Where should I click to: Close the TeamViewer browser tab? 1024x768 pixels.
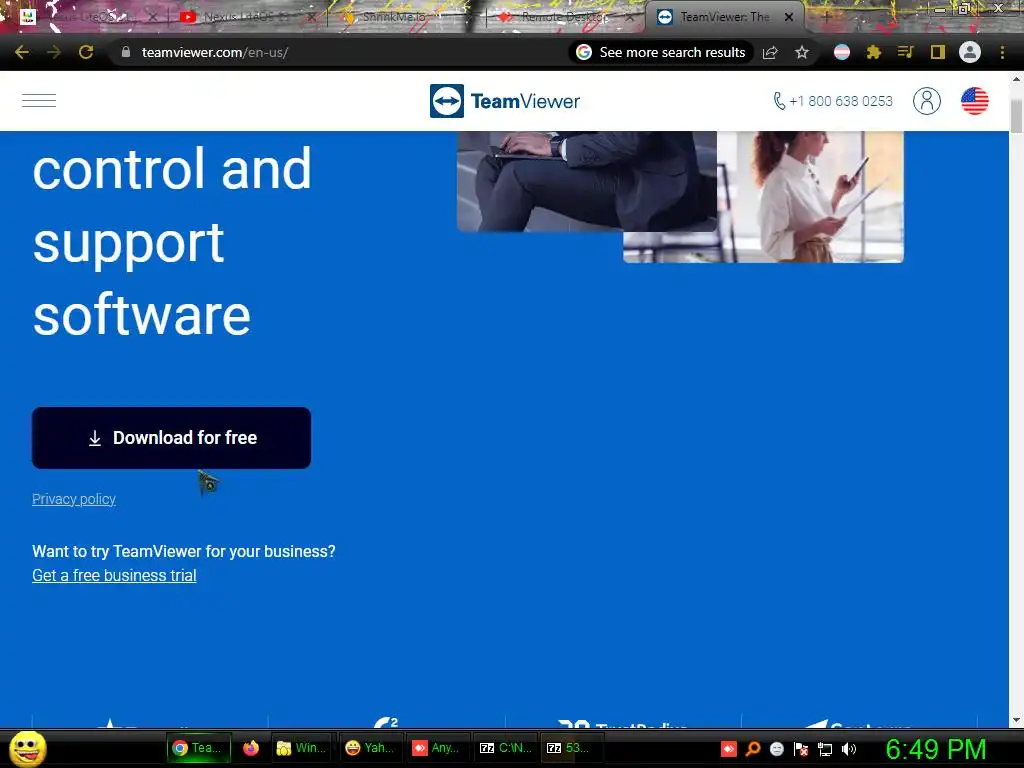click(789, 17)
